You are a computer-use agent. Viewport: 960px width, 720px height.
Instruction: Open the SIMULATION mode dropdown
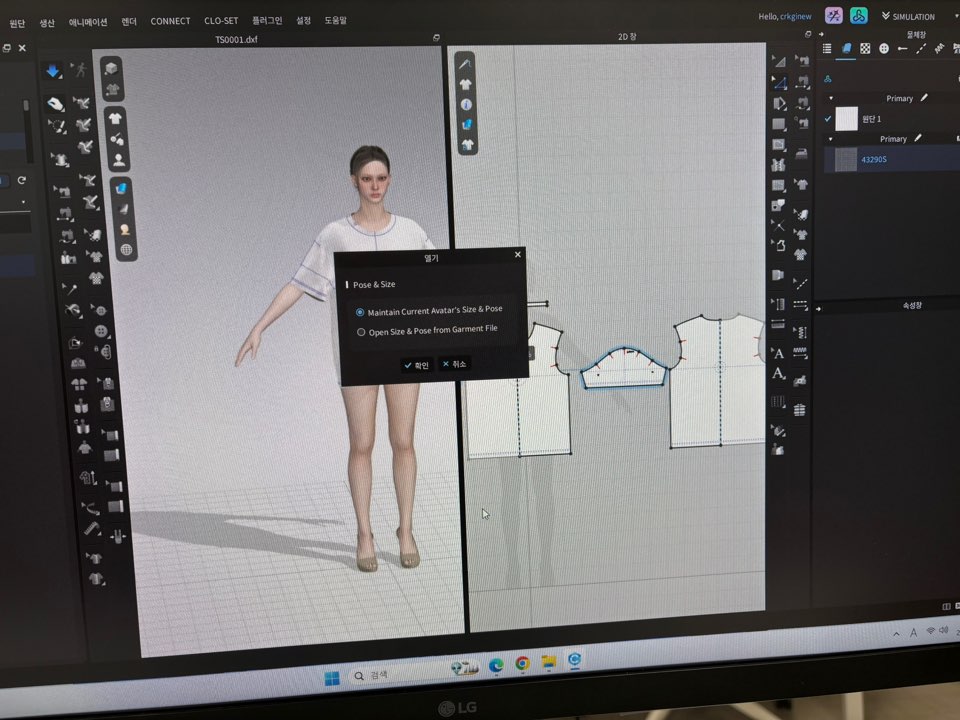908,16
